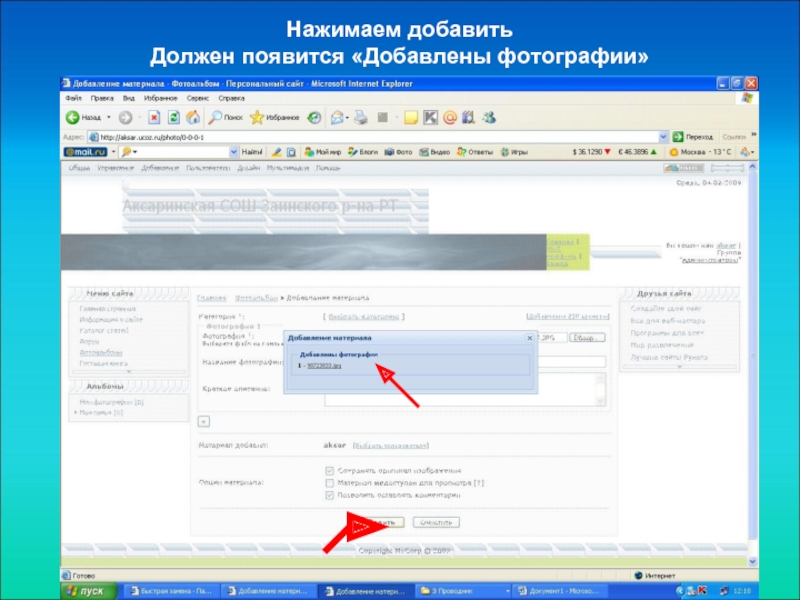
Task: Open the added photo jpg file link in popup
Action: click(324, 366)
